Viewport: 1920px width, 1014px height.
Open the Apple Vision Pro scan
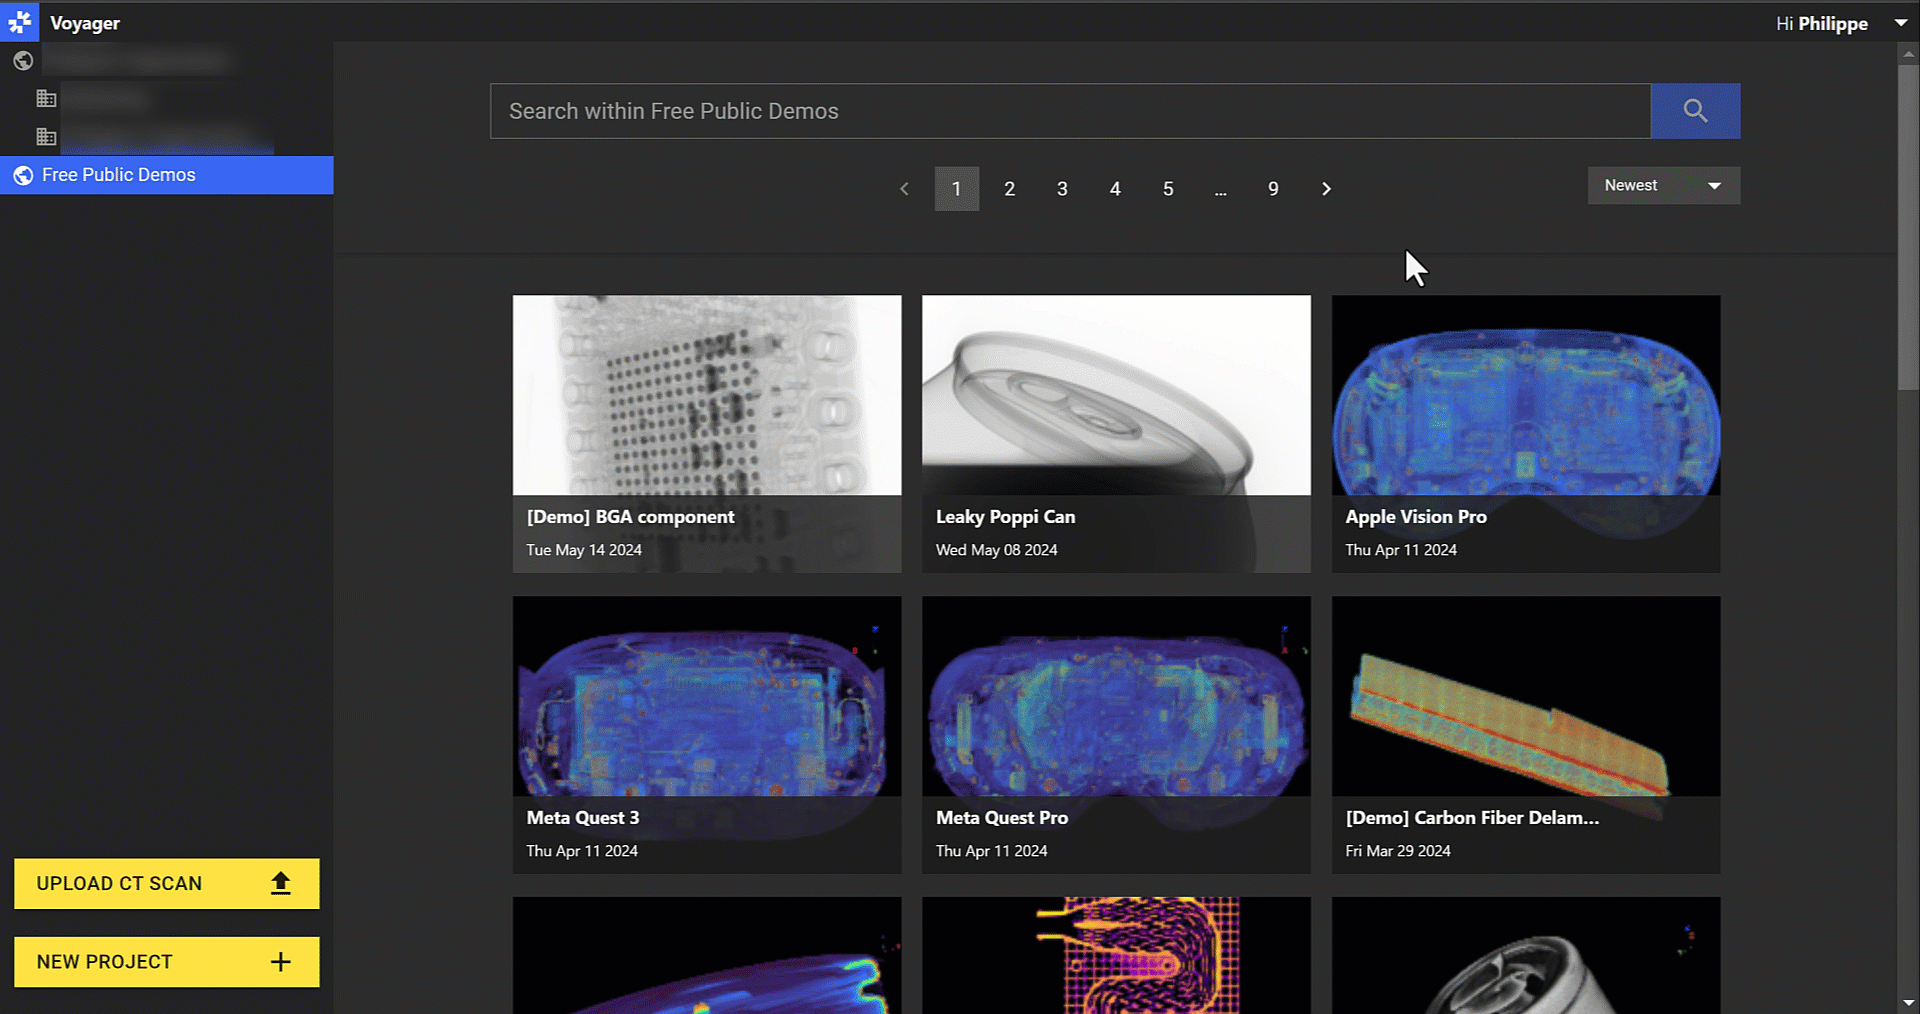[1525, 433]
